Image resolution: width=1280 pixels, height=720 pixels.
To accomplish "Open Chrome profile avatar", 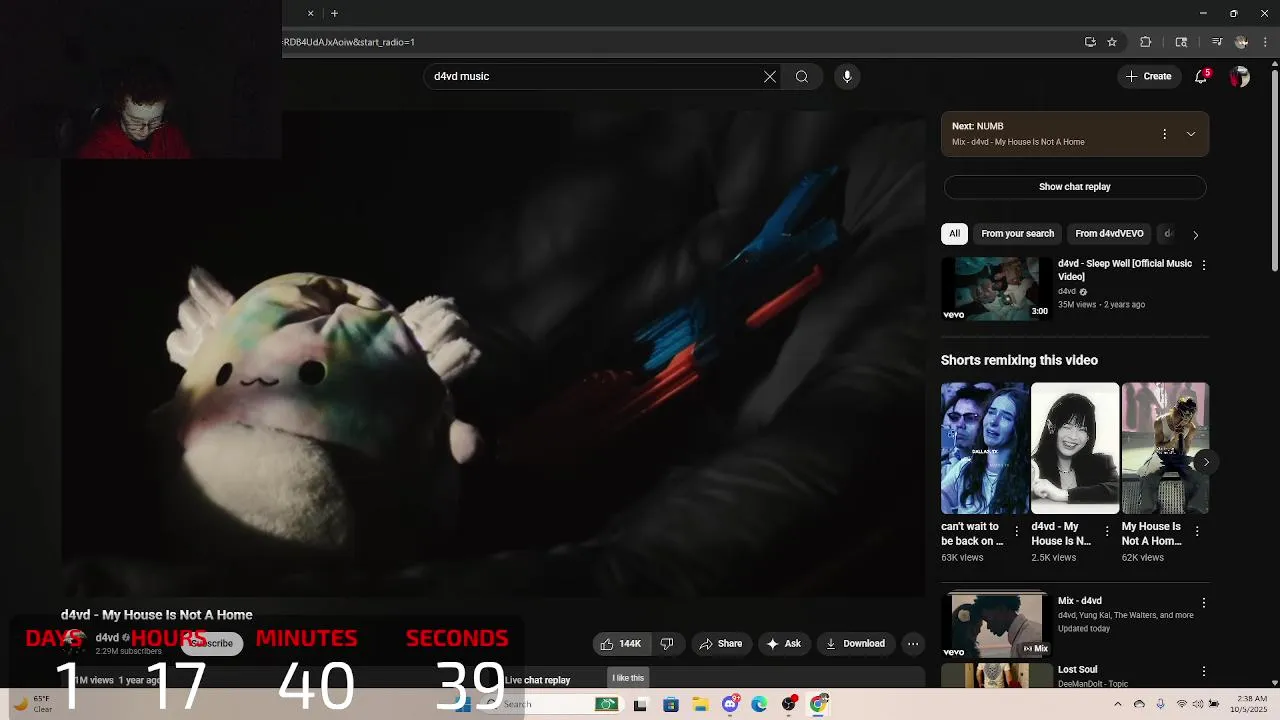I will coord(1241,42).
